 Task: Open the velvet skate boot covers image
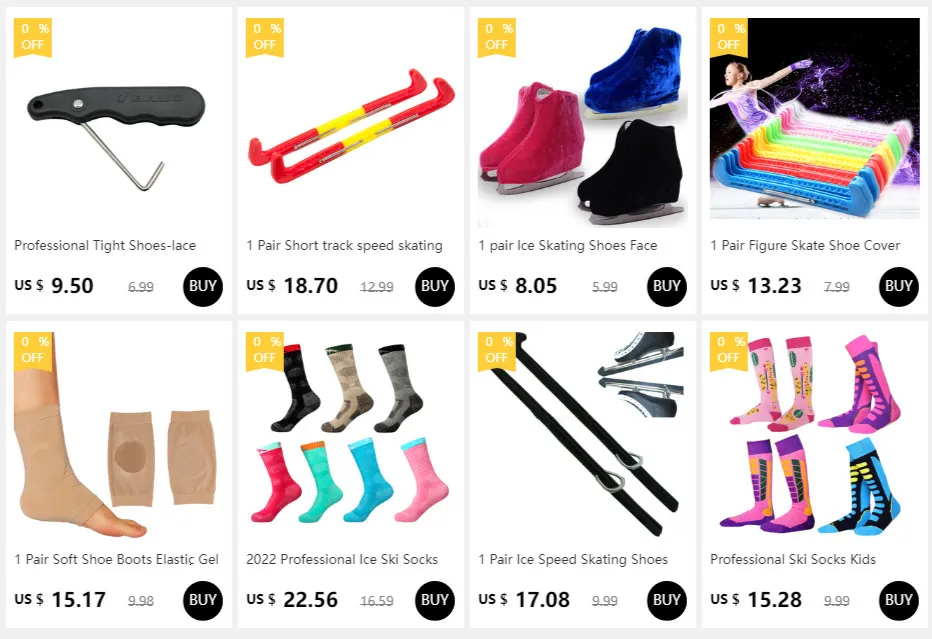(x=582, y=122)
